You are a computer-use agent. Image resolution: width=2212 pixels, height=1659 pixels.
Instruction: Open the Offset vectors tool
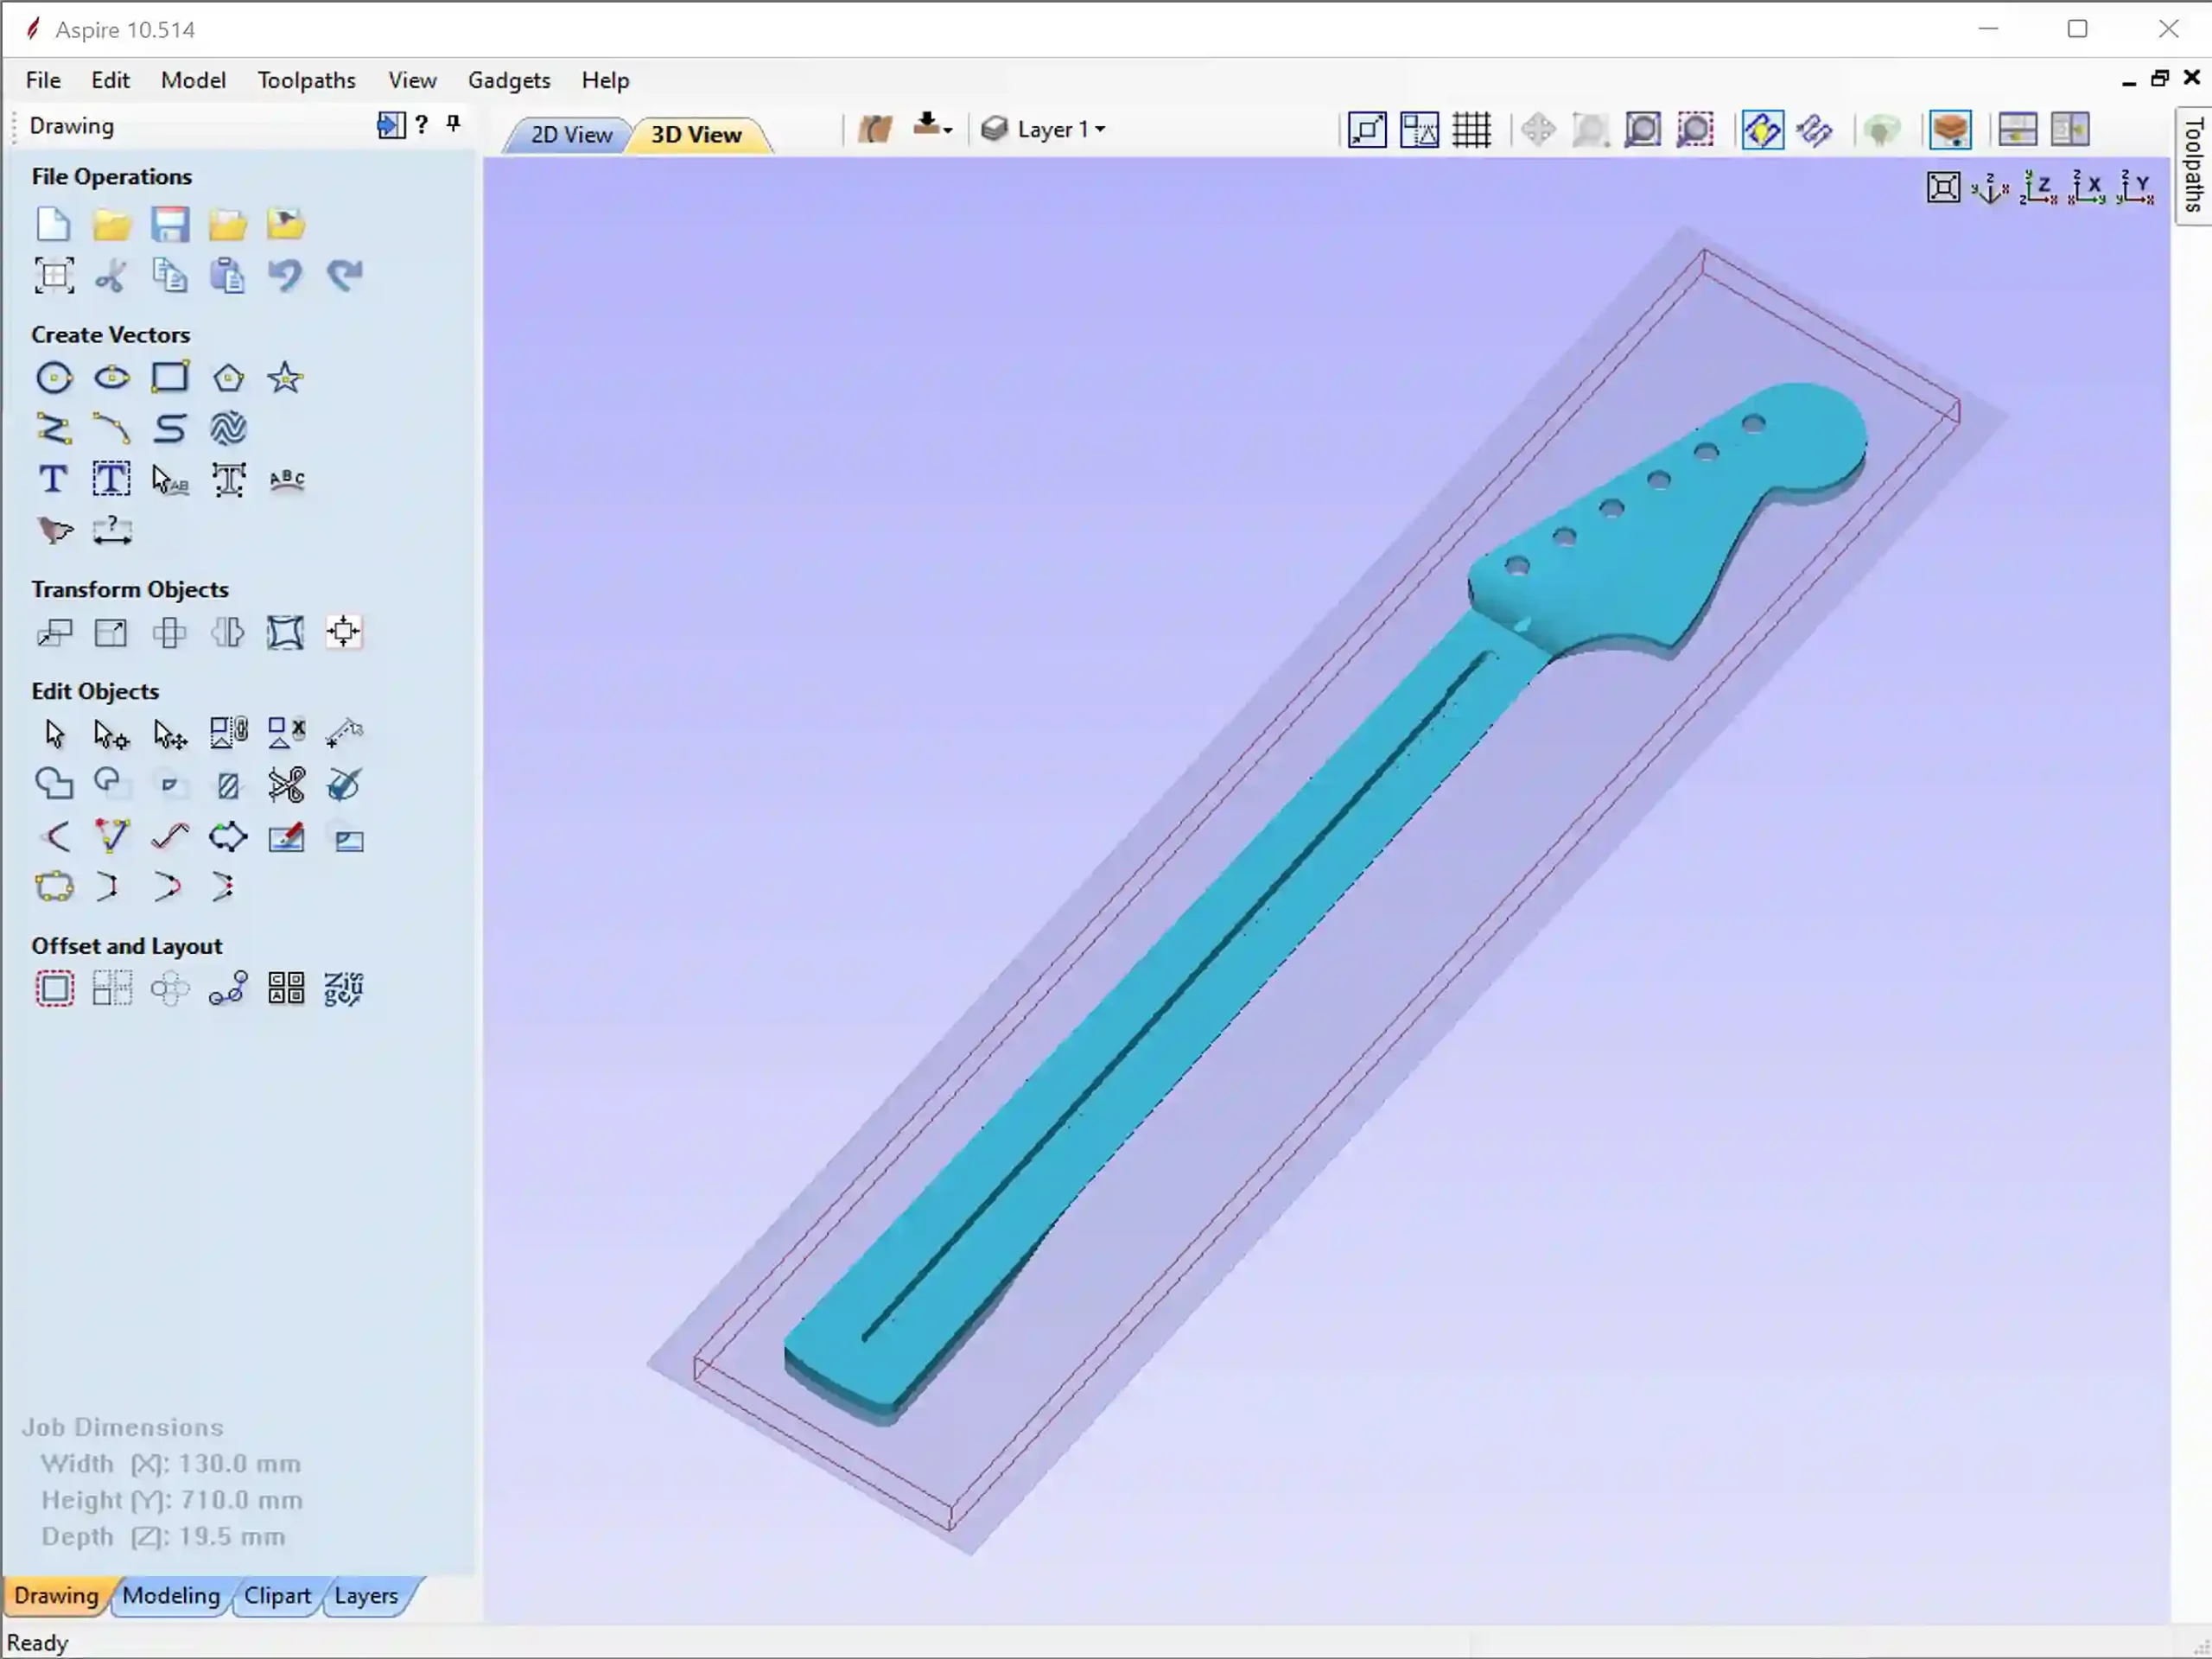54,990
